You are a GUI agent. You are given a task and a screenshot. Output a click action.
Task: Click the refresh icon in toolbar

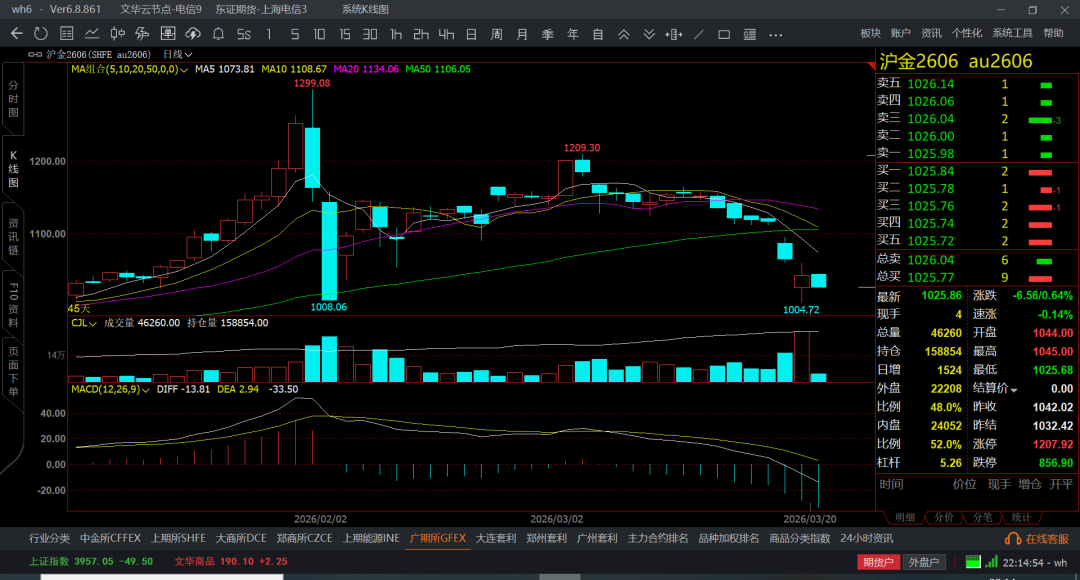pyautogui.click(x=41, y=34)
